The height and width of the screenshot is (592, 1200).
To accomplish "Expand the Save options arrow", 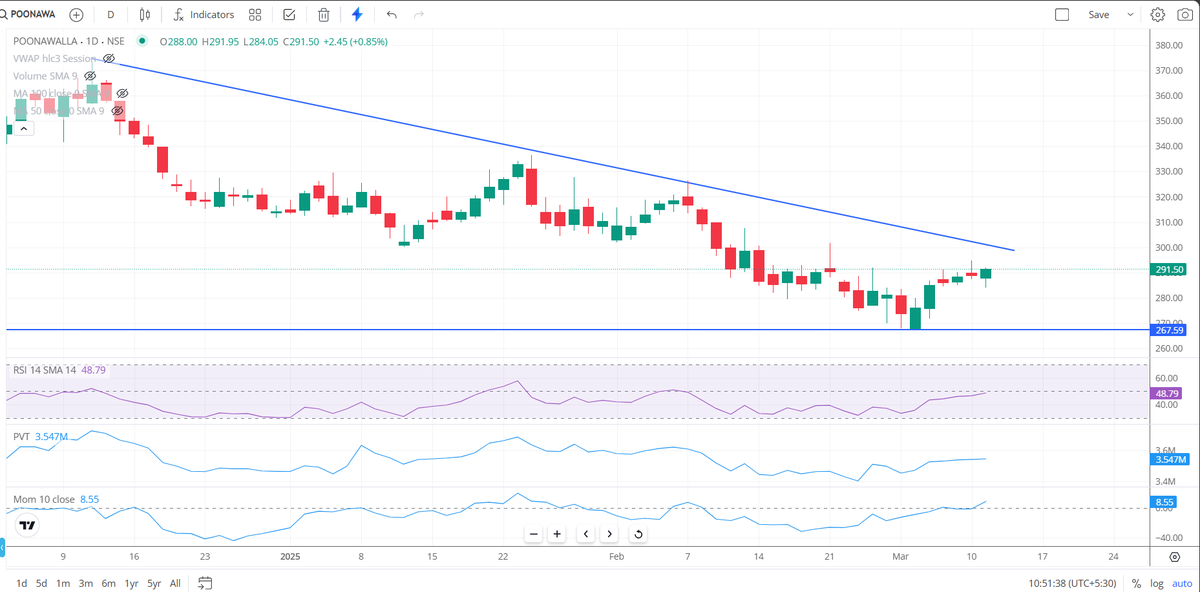I will click(1131, 15).
